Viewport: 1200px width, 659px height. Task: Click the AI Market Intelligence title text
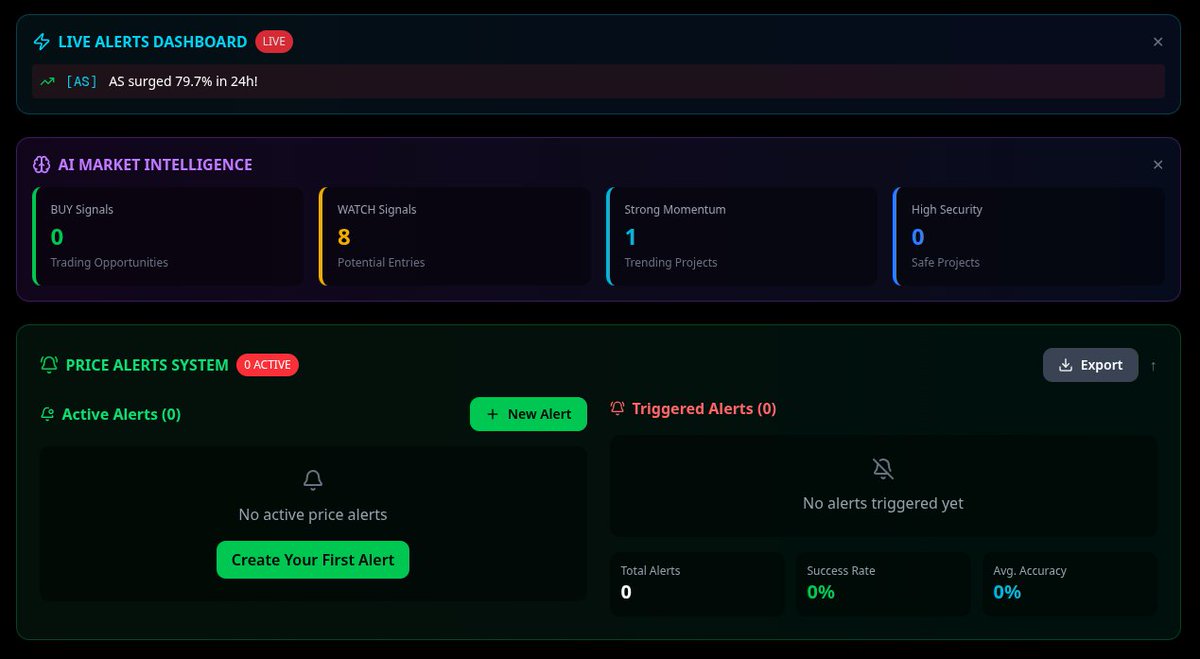click(x=155, y=165)
